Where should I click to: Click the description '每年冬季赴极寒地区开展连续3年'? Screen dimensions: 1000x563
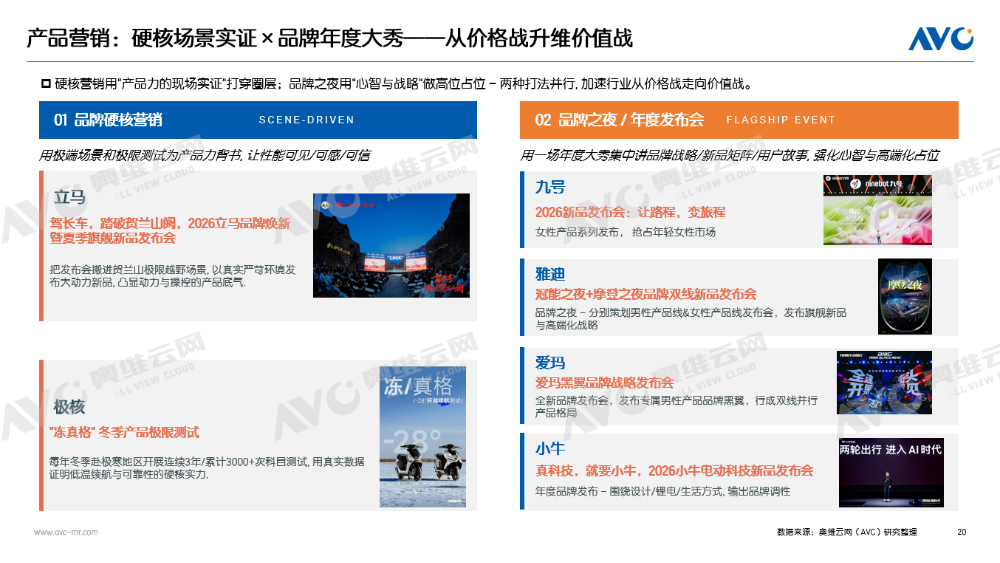pos(207,468)
